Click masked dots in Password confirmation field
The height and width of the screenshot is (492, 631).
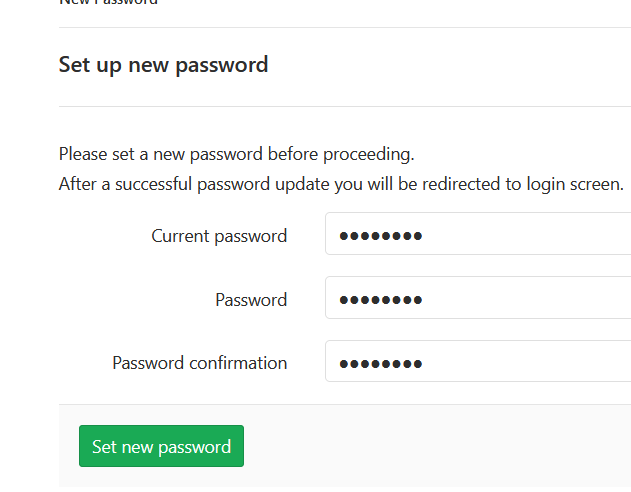coord(381,362)
